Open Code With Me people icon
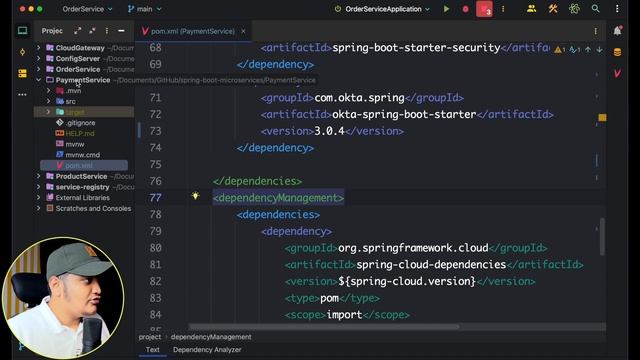This screenshot has width=640, height=360. (x=531, y=9)
